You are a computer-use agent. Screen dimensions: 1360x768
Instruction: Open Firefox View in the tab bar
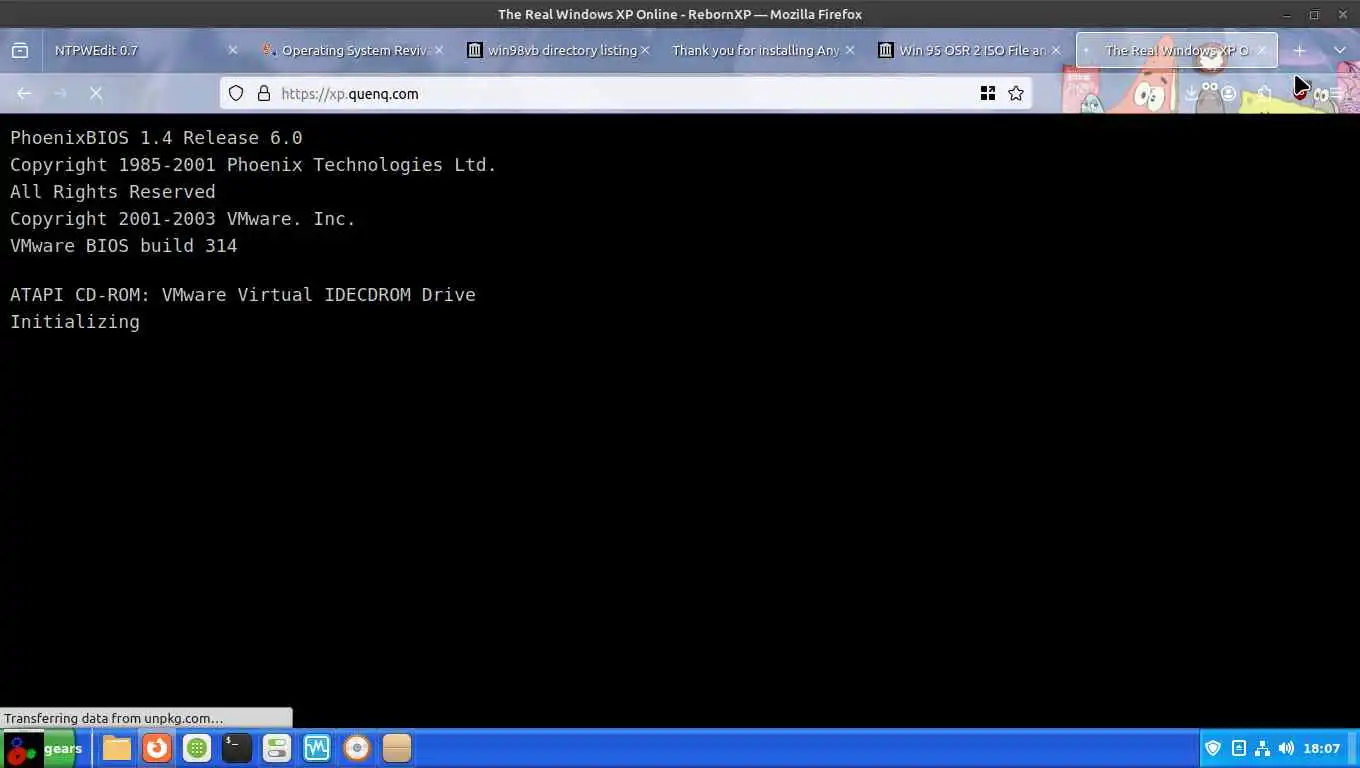20,50
